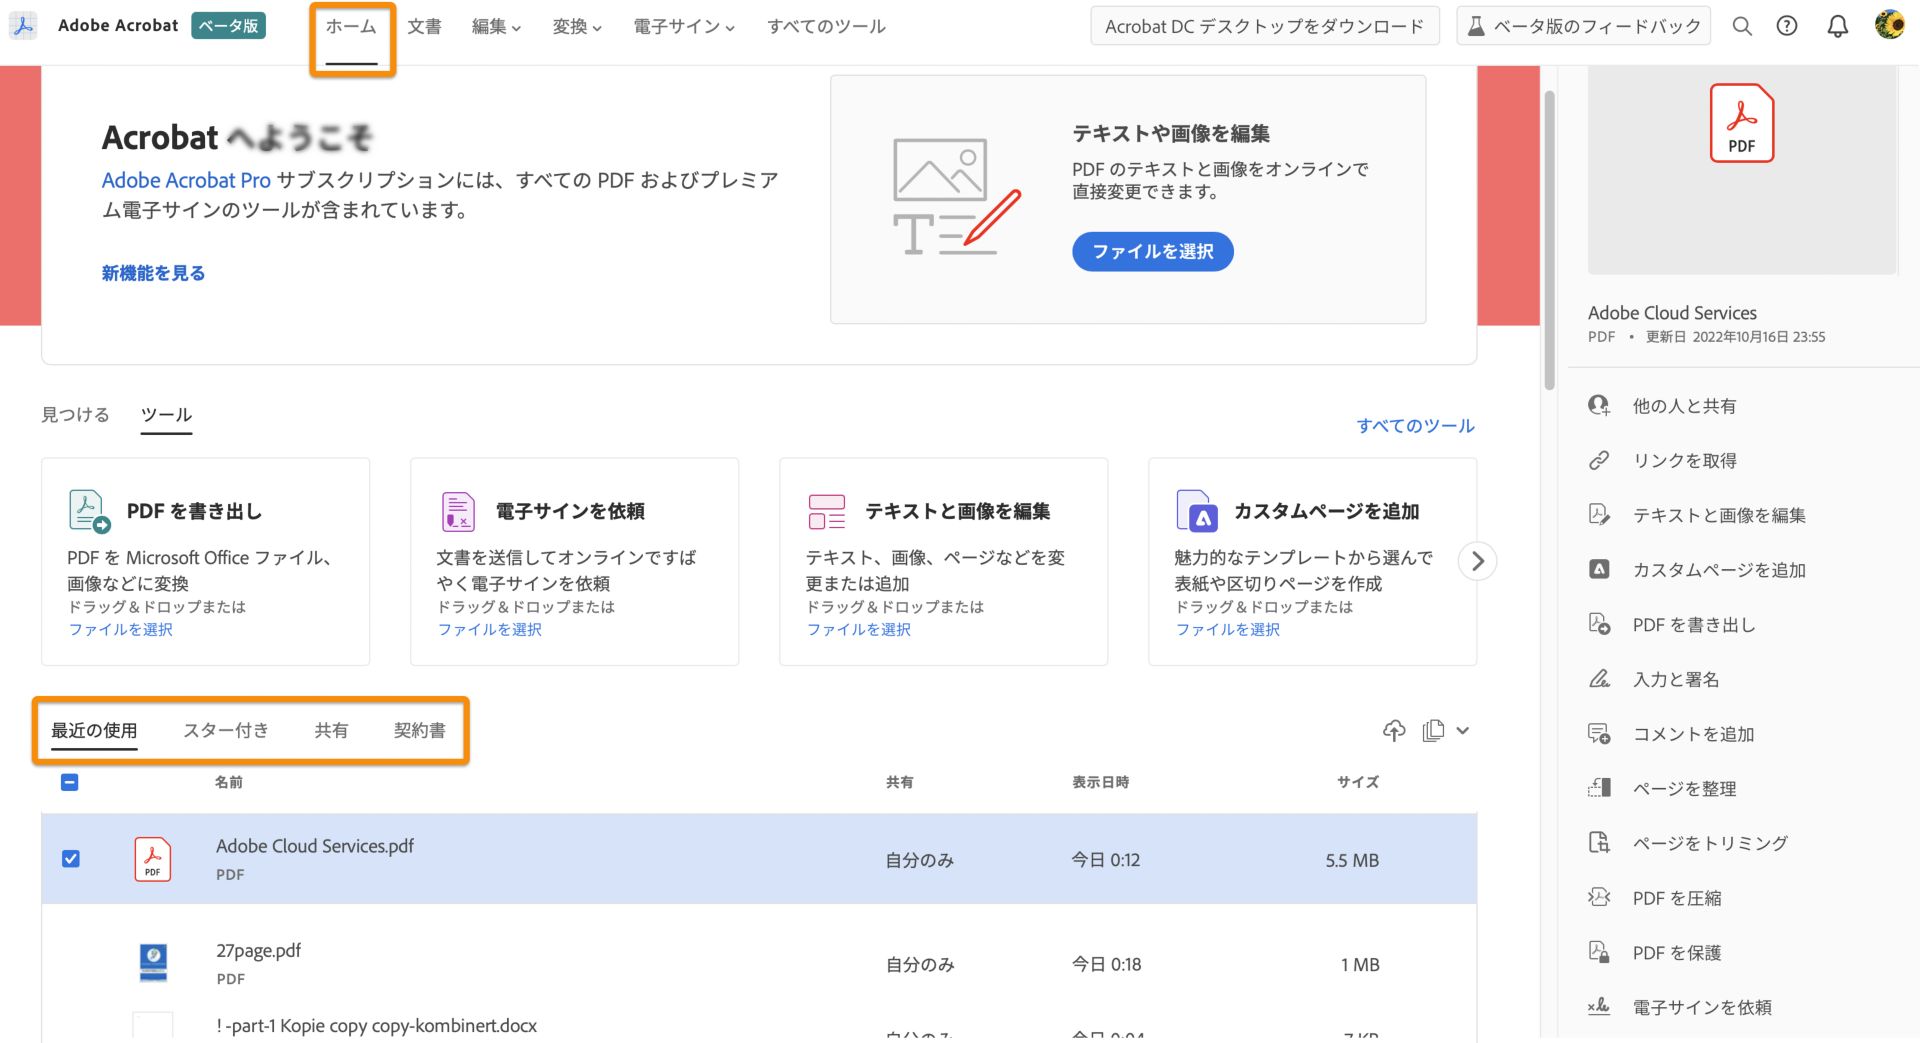Viewport: 1920px width, 1043px height.
Task: Expand the chevron next to the copy icon
Action: click(x=1463, y=731)
